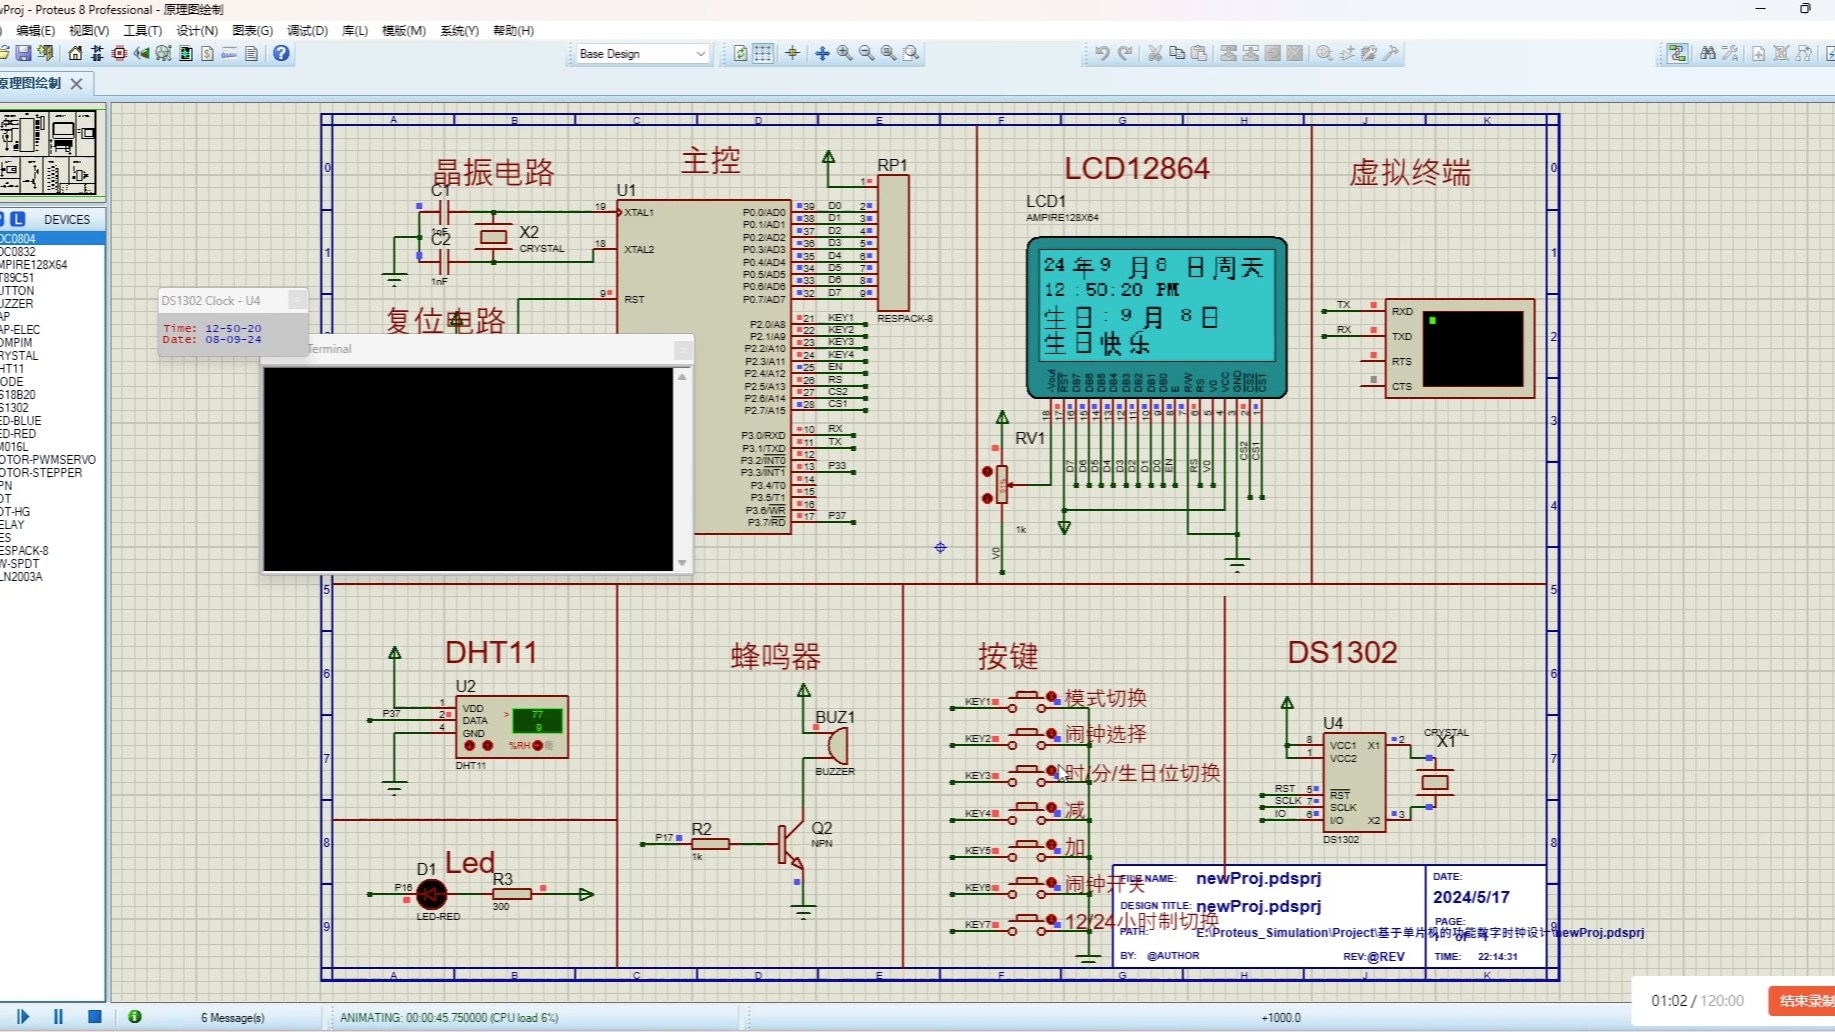Select the 原理图绘制 tab
This screenshot has width=1835, height=1032.
click(x=32, y=83)
